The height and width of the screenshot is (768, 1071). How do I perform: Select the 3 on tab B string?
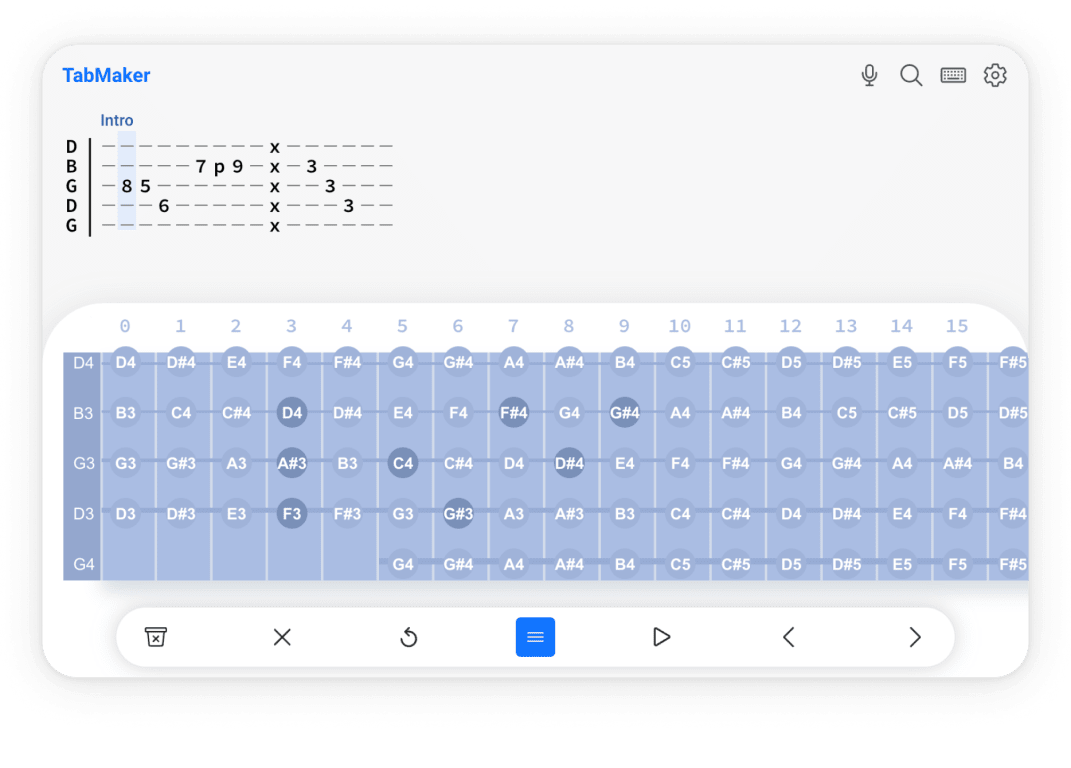[311, 167]
